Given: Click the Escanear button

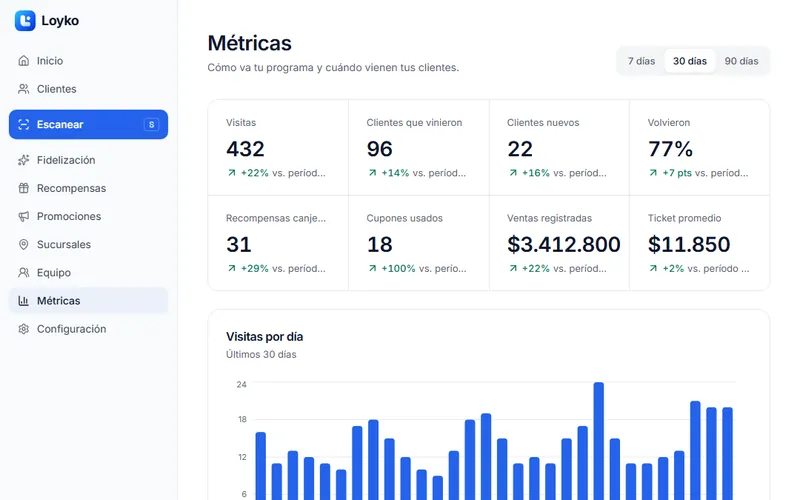Looking at the screenshot, I should (x=88, y=124).
